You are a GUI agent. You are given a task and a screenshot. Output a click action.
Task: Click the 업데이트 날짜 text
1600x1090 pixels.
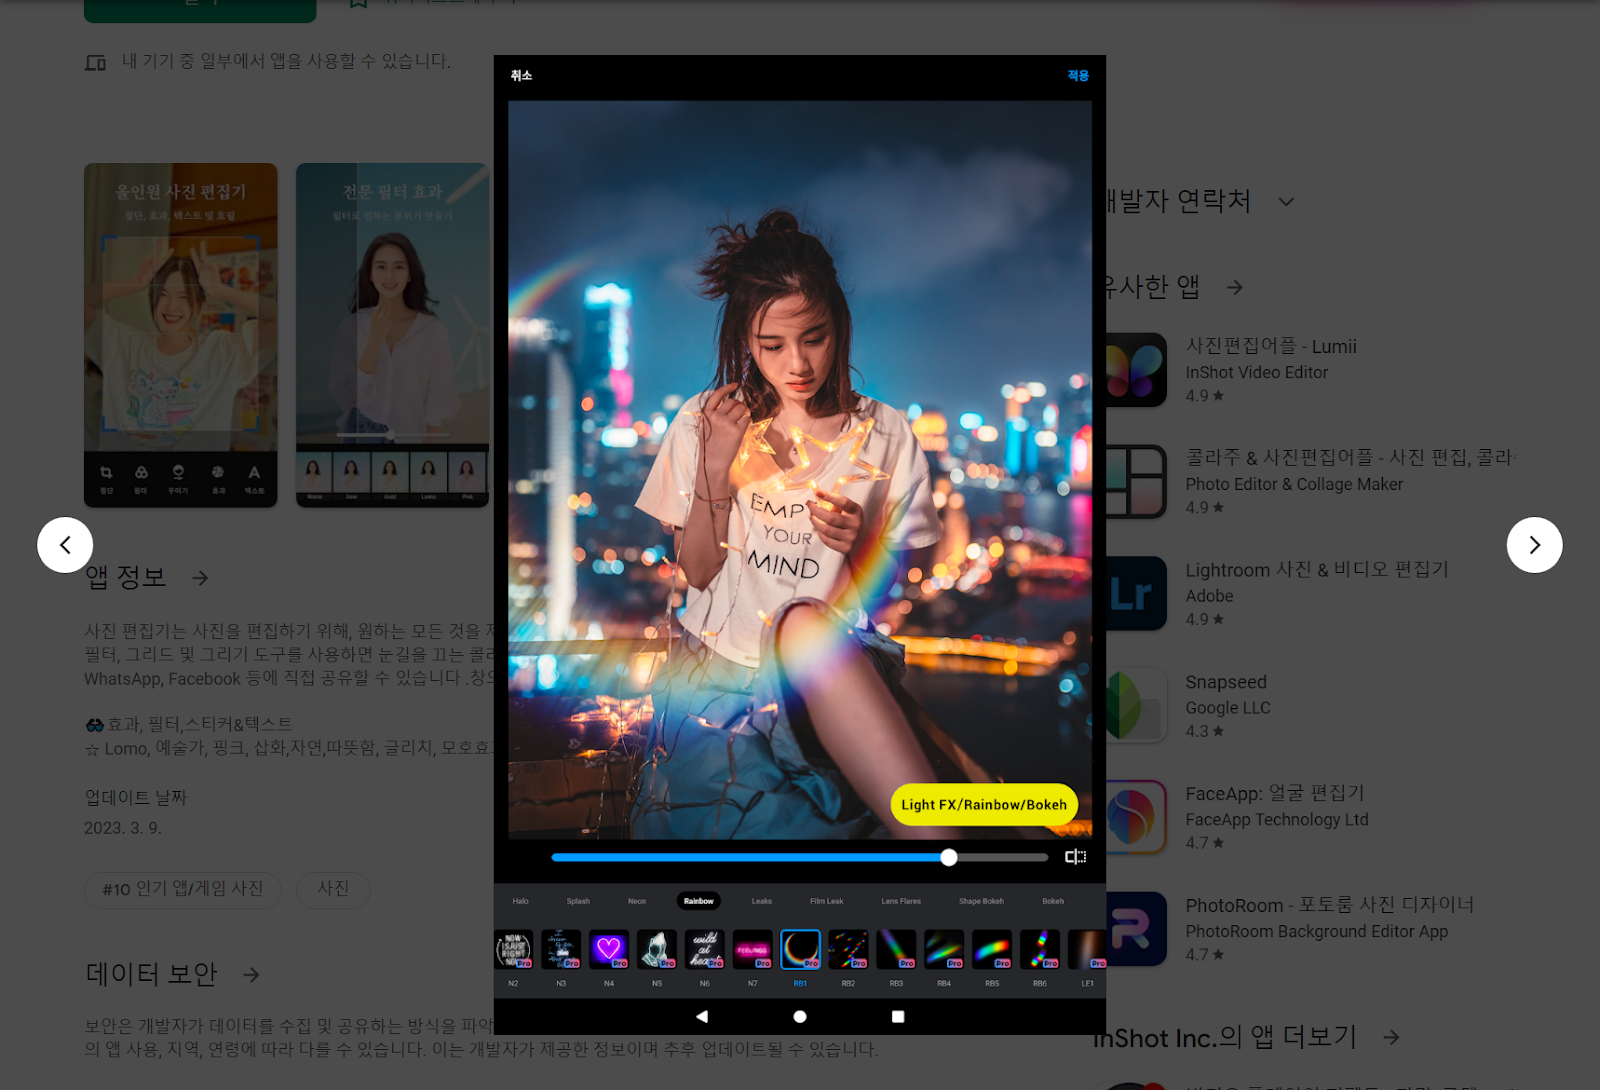(136, 798)
